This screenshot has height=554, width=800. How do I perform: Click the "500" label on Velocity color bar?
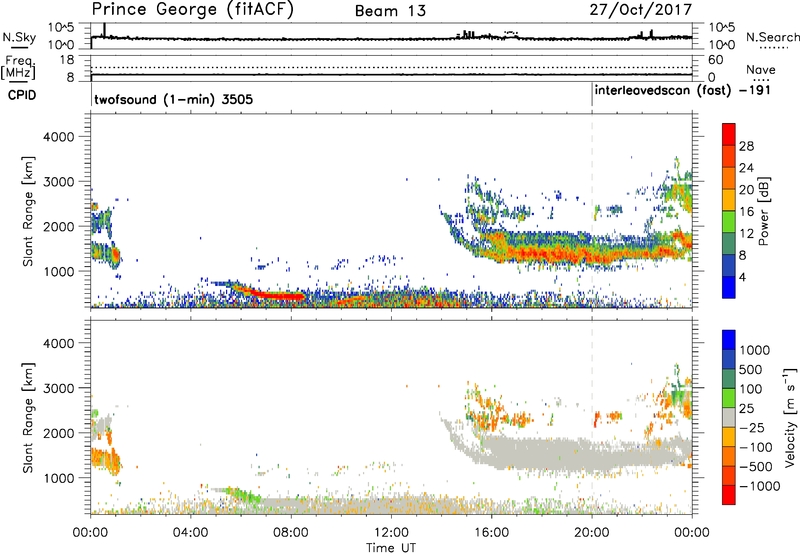tap(751, 369)
